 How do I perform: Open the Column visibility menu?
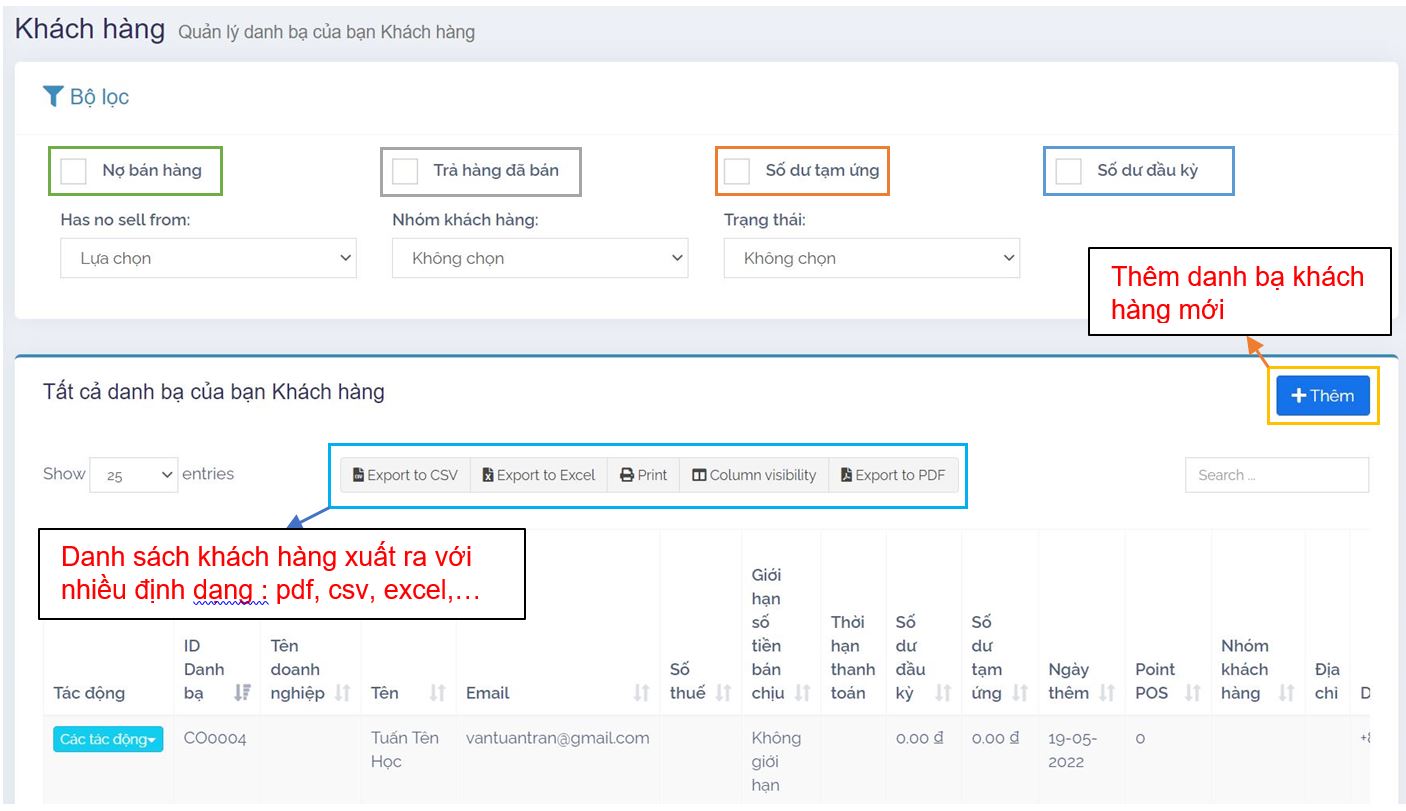click(x=754, y=475)
